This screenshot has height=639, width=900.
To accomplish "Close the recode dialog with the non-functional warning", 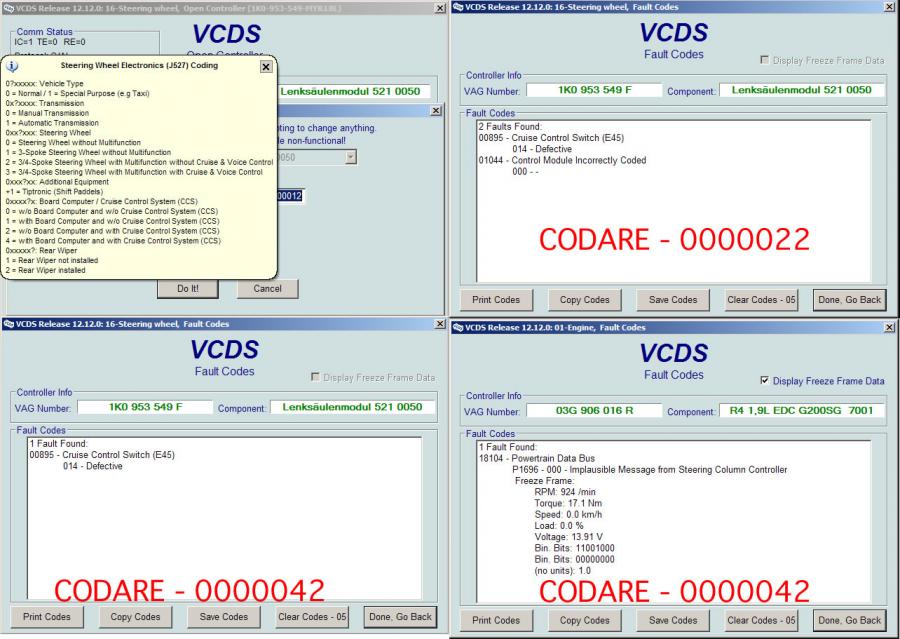I will click(435, 111).
